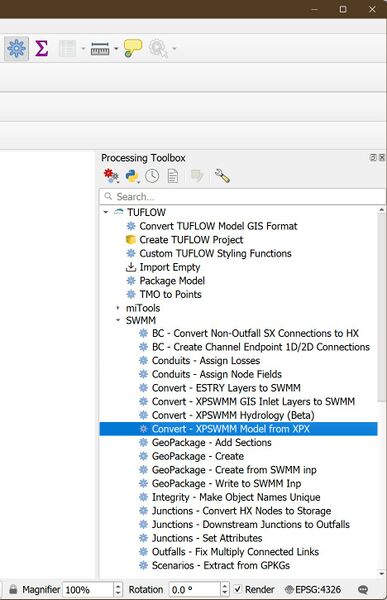Open the Processing Toolbox gear icon in toolbar
Image resolution: width=387 pixels, height=600 pixels.
[16, 49]
